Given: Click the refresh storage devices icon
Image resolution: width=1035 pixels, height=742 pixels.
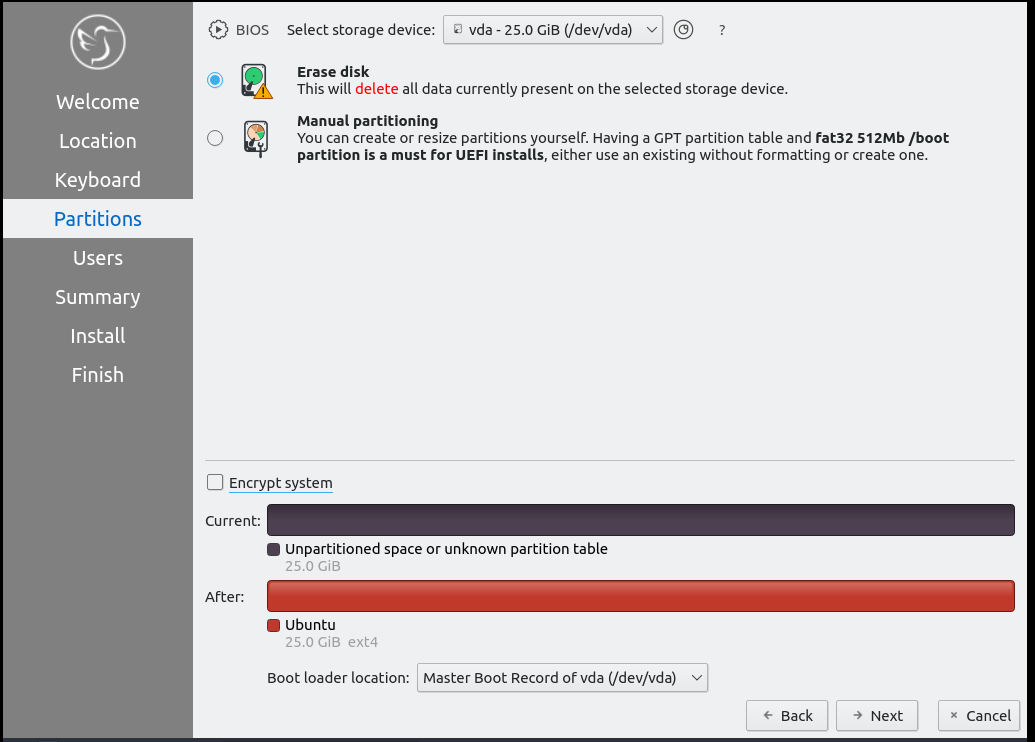Looking at the screenshot, I should 683,30.
